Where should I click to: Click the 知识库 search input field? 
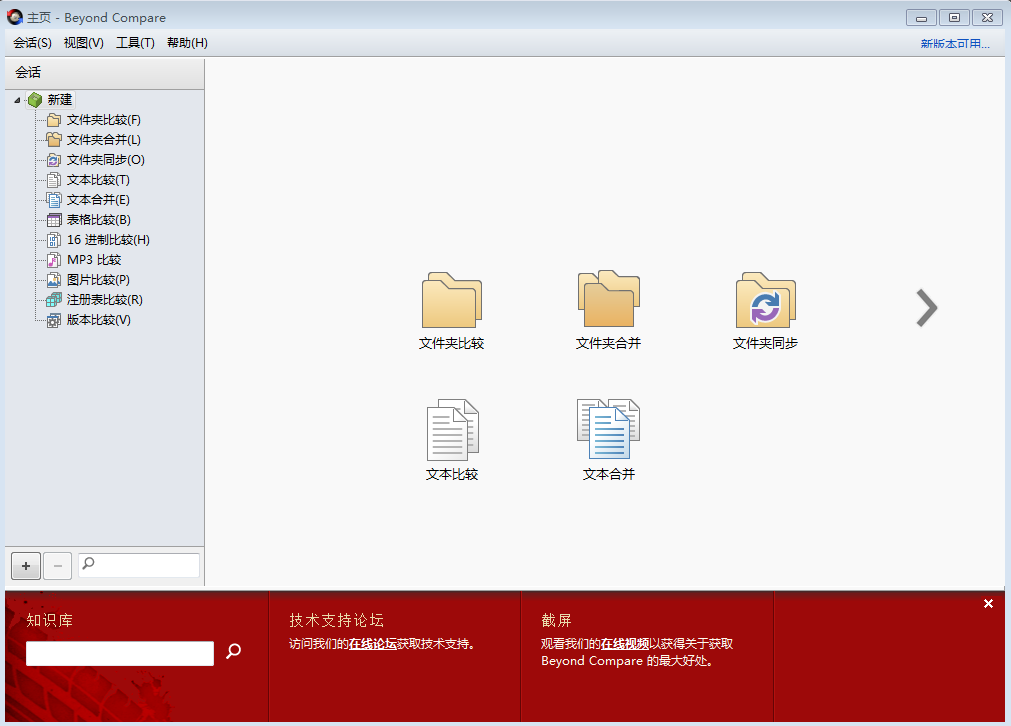[x=120, y=654]
